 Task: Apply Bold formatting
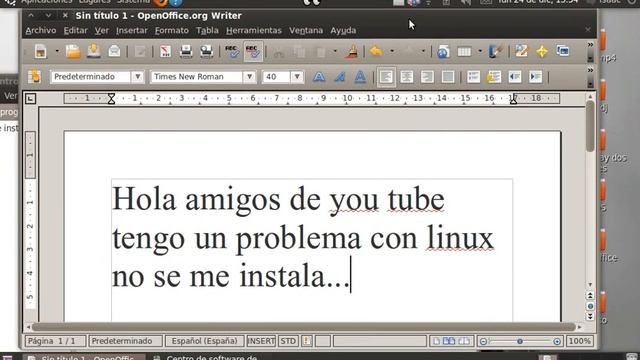(x=319, y=77)
